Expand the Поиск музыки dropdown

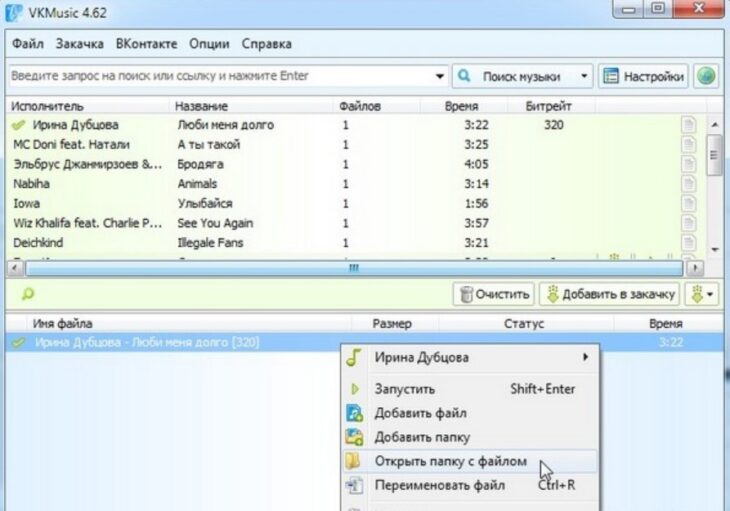583,77
